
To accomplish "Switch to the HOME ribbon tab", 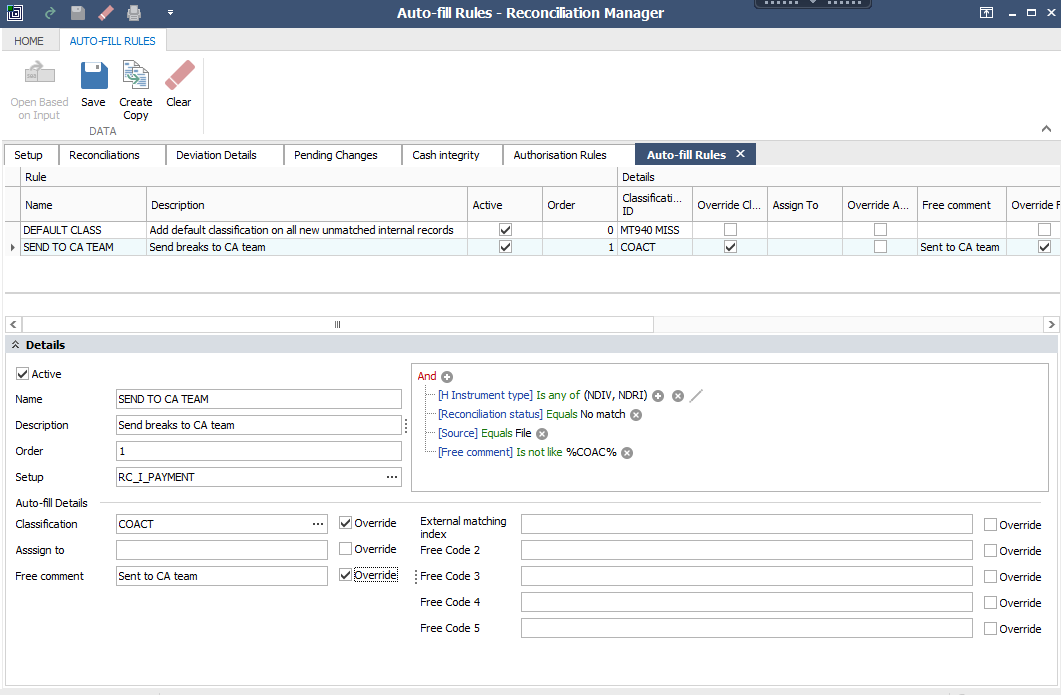I will click(x=29, y=41).
